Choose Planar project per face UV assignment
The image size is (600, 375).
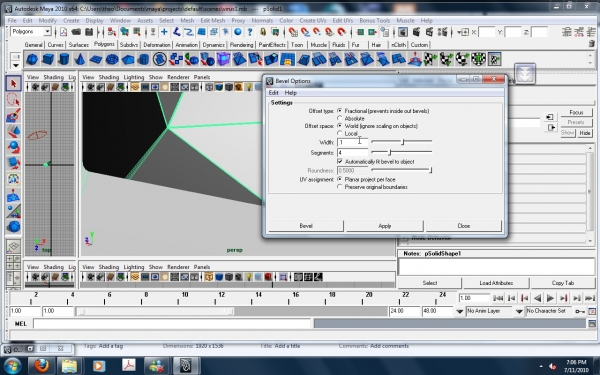pos(339,179)
